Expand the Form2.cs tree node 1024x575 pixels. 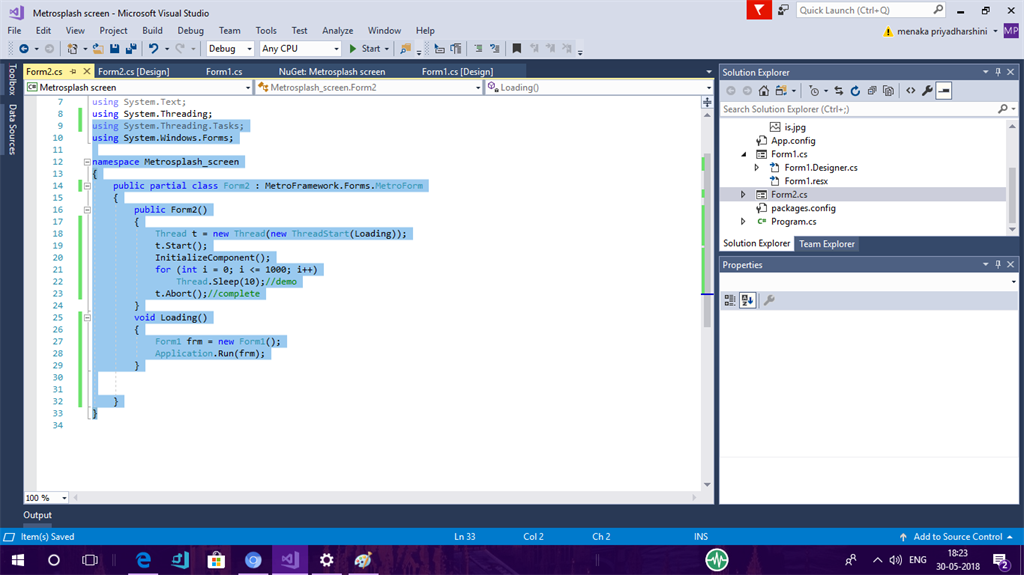tap(743, 194)
